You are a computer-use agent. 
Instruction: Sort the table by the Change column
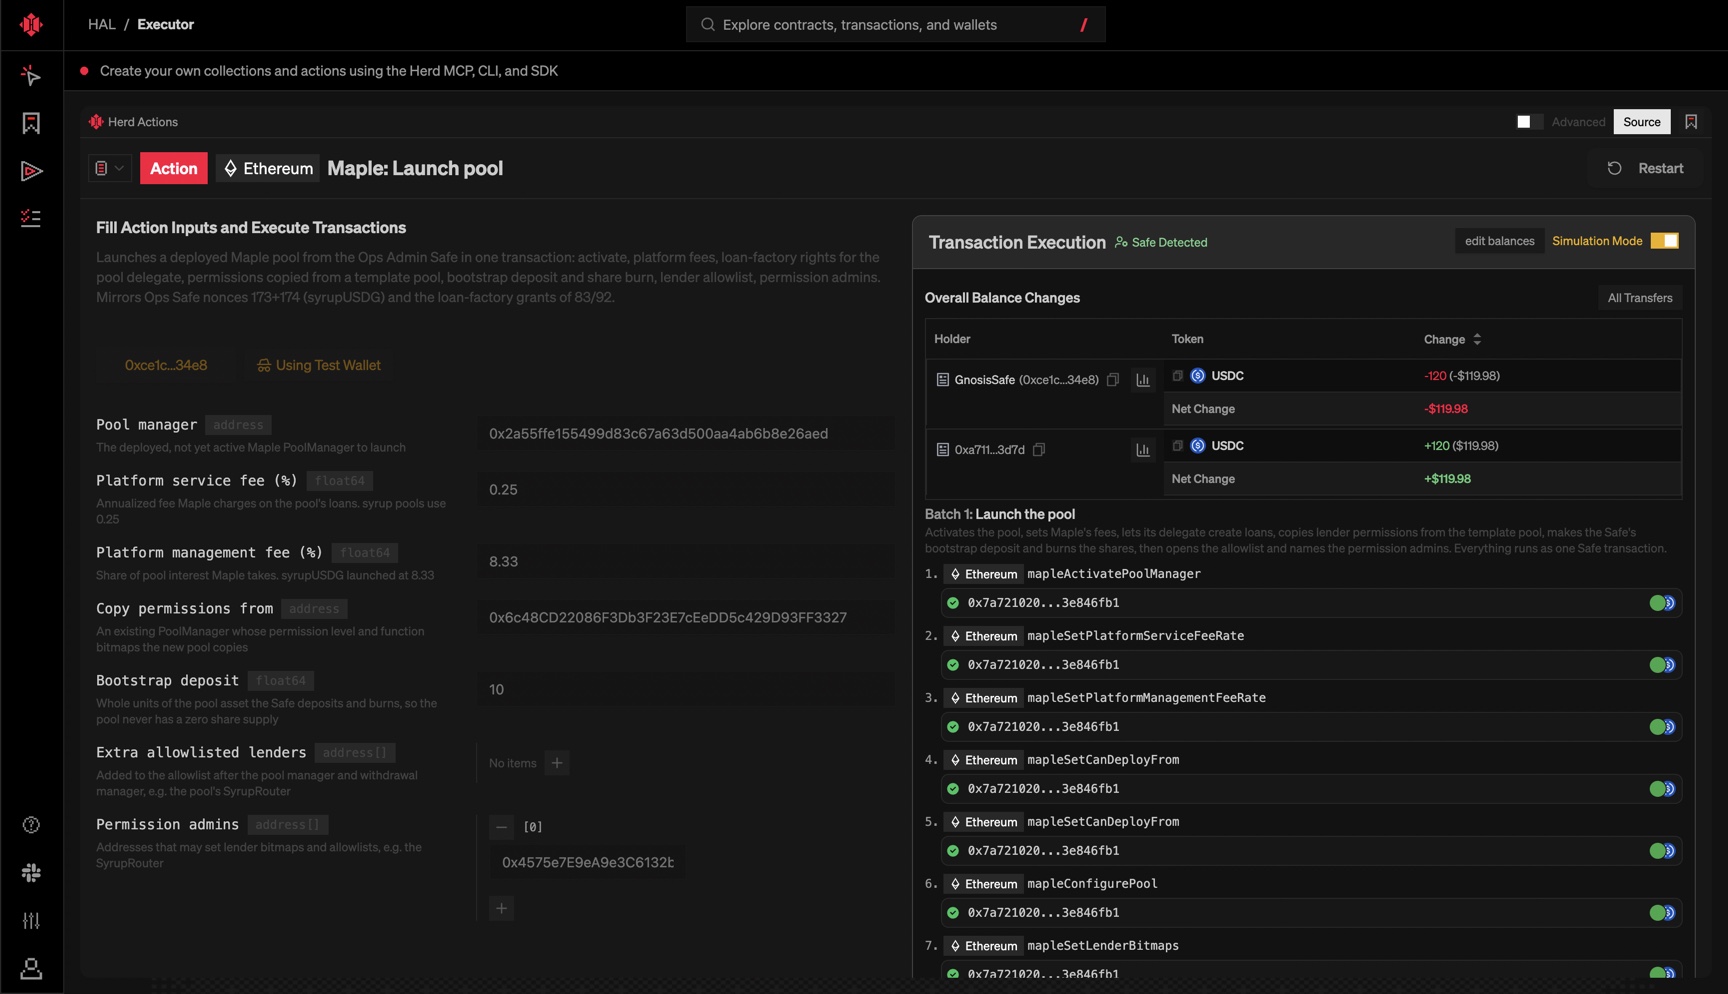click(1452, 340)
